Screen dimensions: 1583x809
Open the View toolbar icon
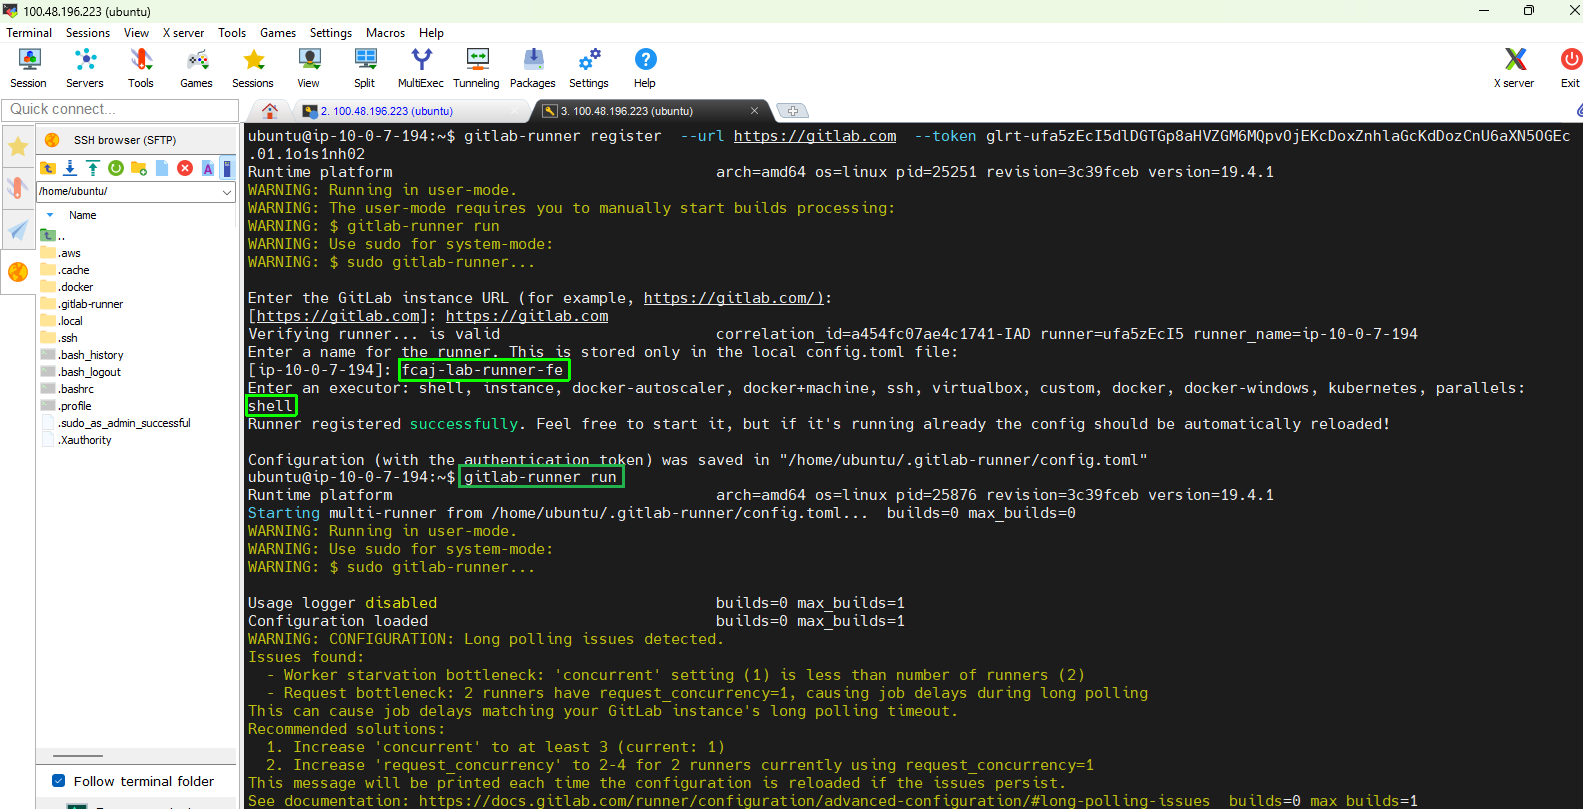pyautogui.click(x=309, y=68)
